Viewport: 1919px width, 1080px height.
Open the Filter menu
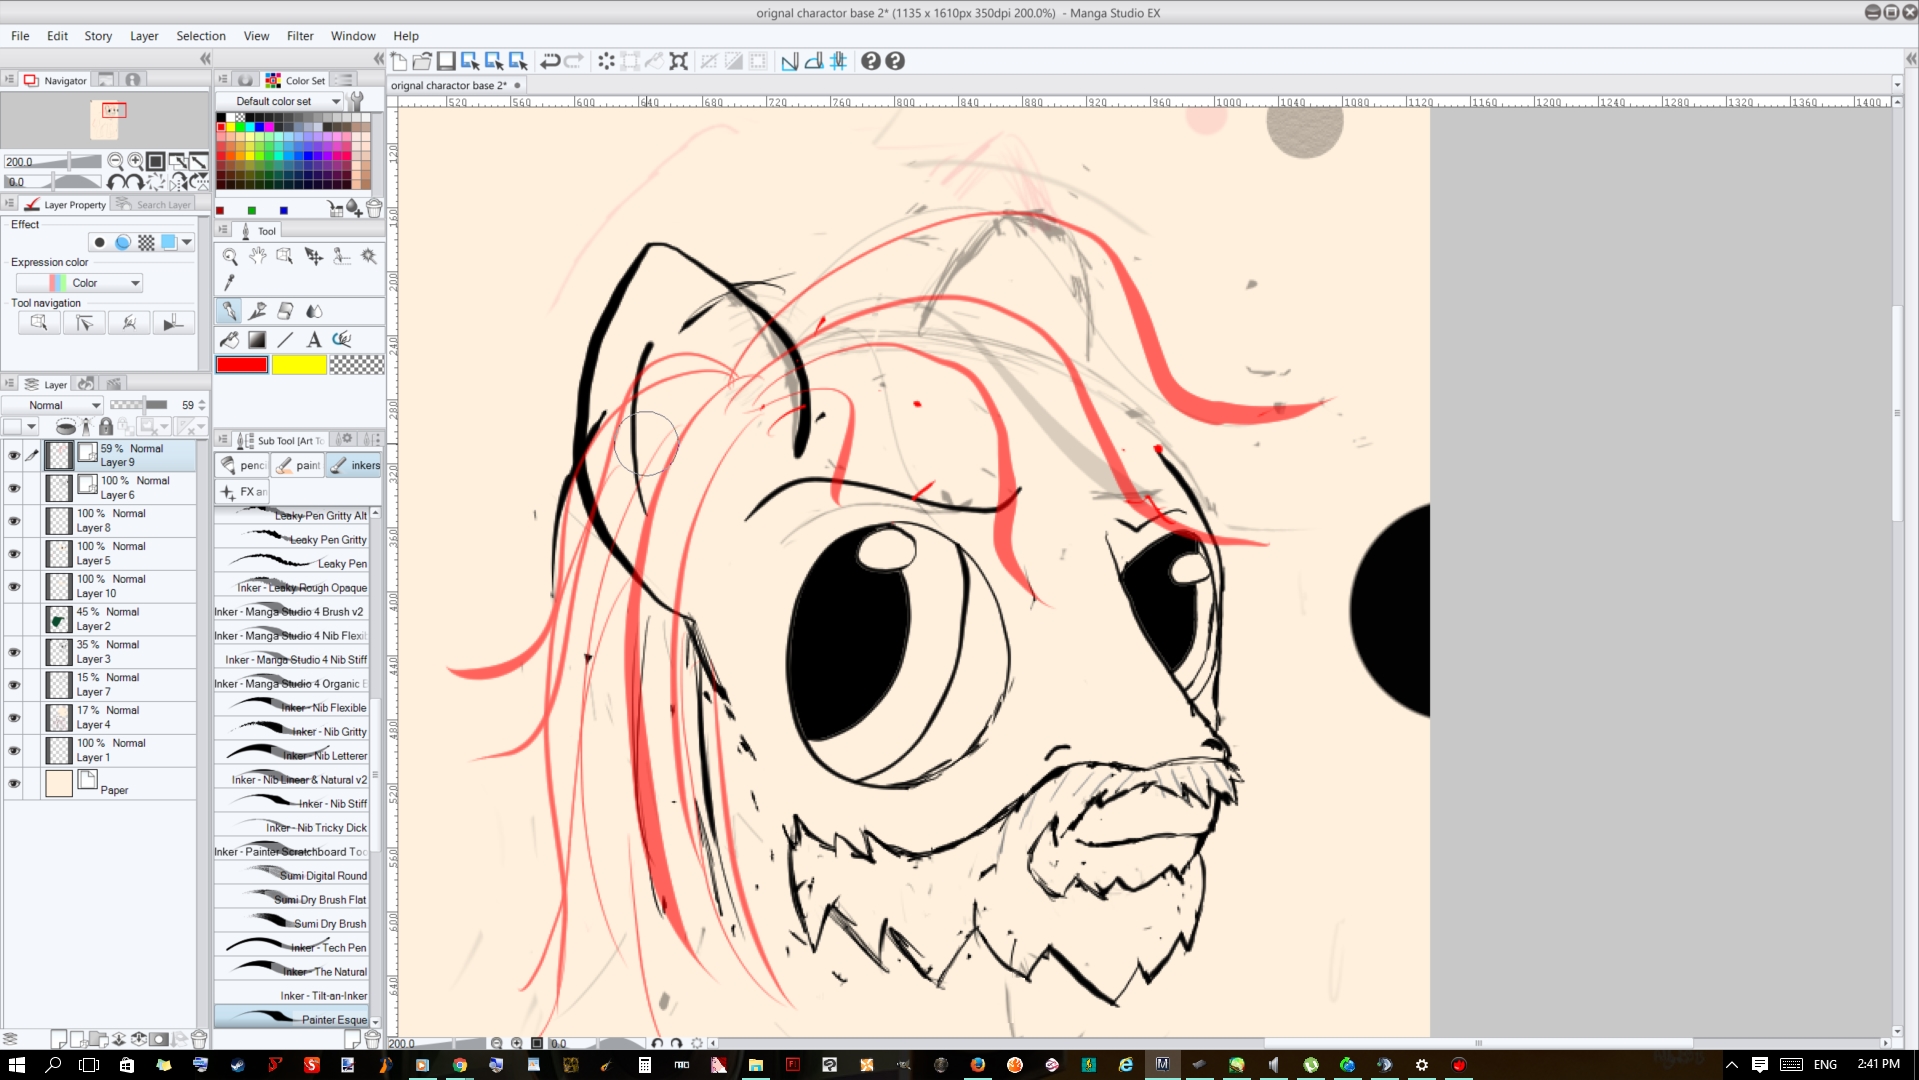(x=300, y=36)
